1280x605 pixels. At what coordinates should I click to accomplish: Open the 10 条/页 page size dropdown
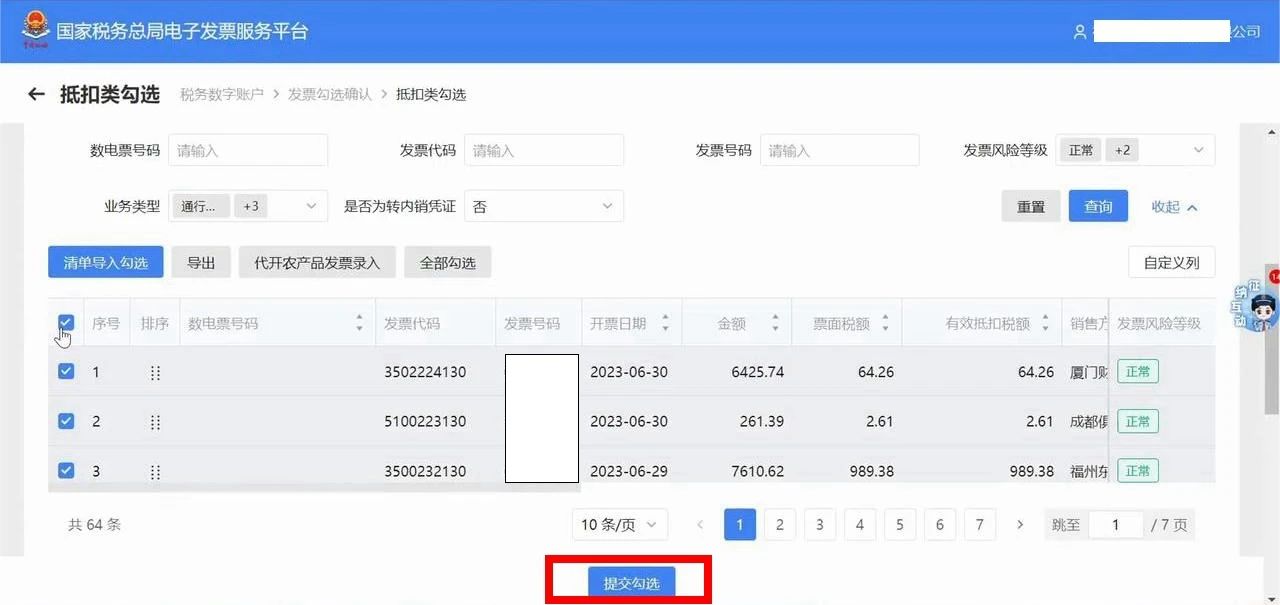pyautogui.click(x=620, y=524)
